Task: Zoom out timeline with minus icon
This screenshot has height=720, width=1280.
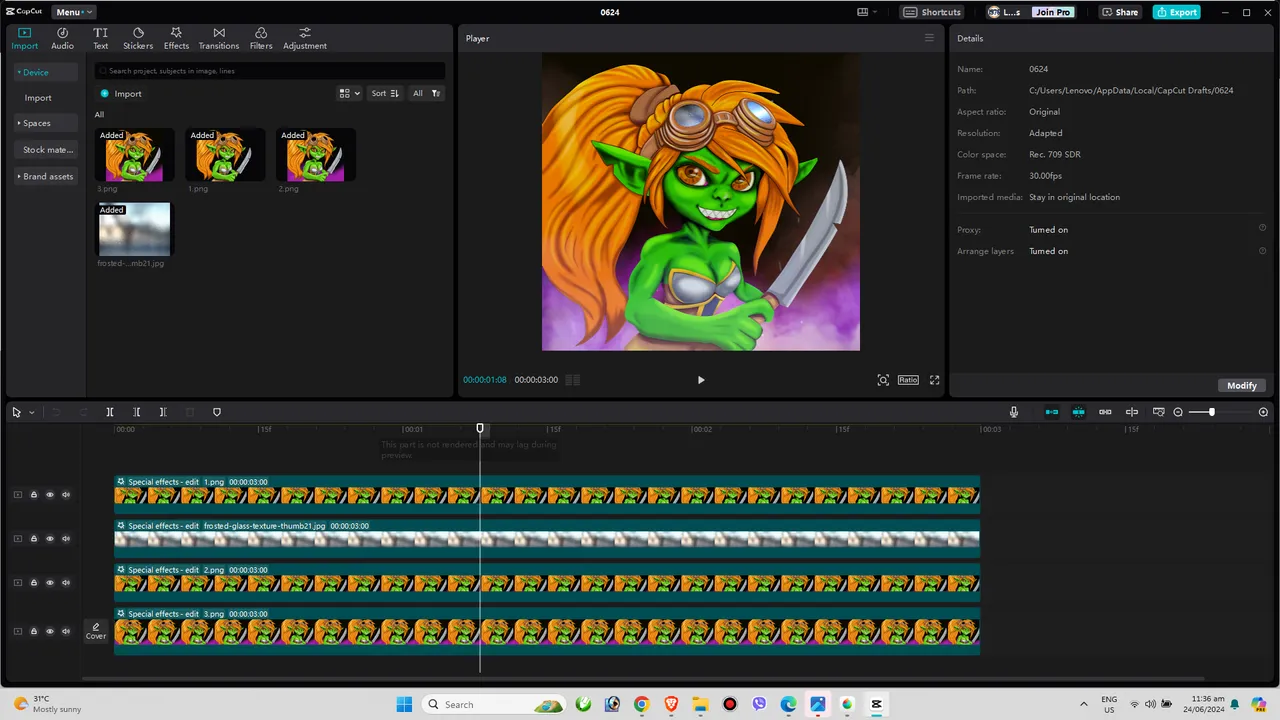Action: point(1178,412)
